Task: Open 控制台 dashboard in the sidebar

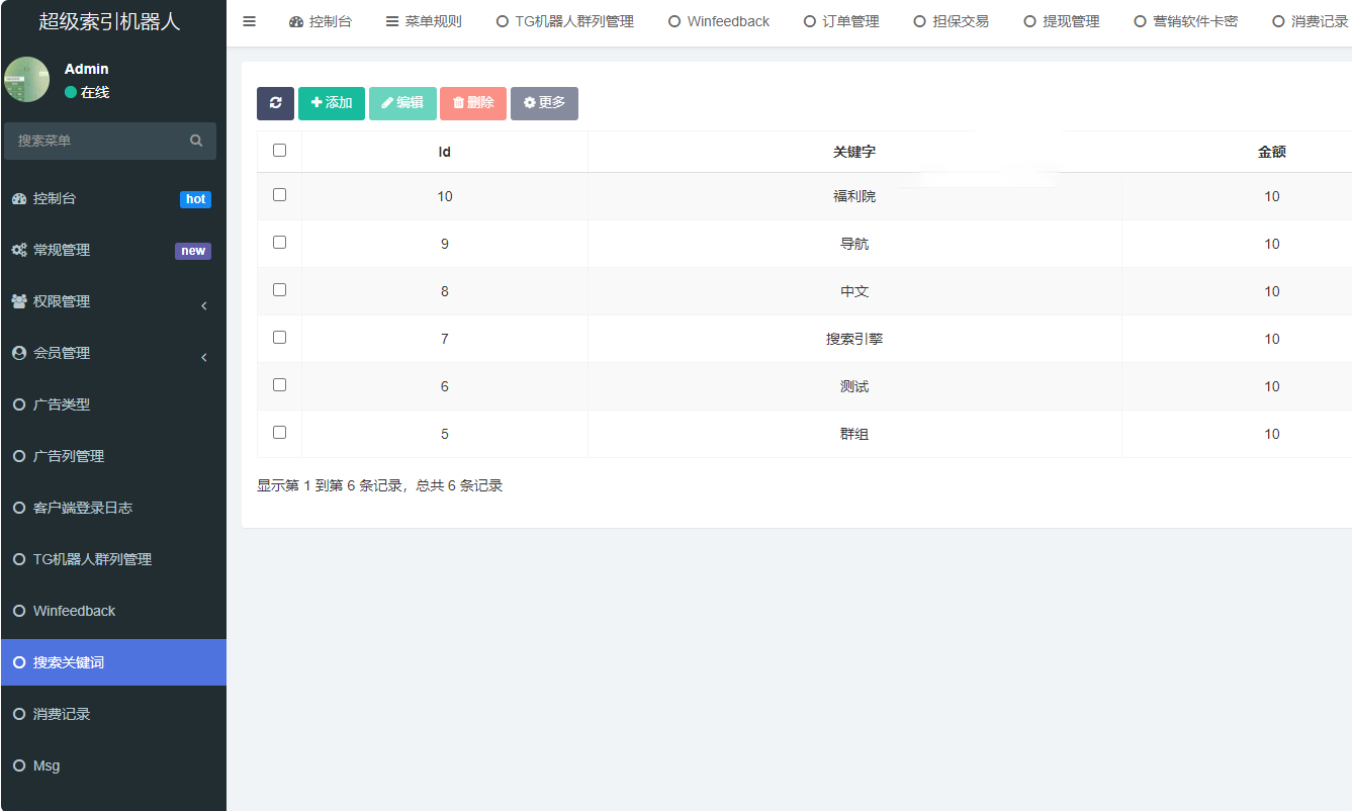Action: coord(55,199)
